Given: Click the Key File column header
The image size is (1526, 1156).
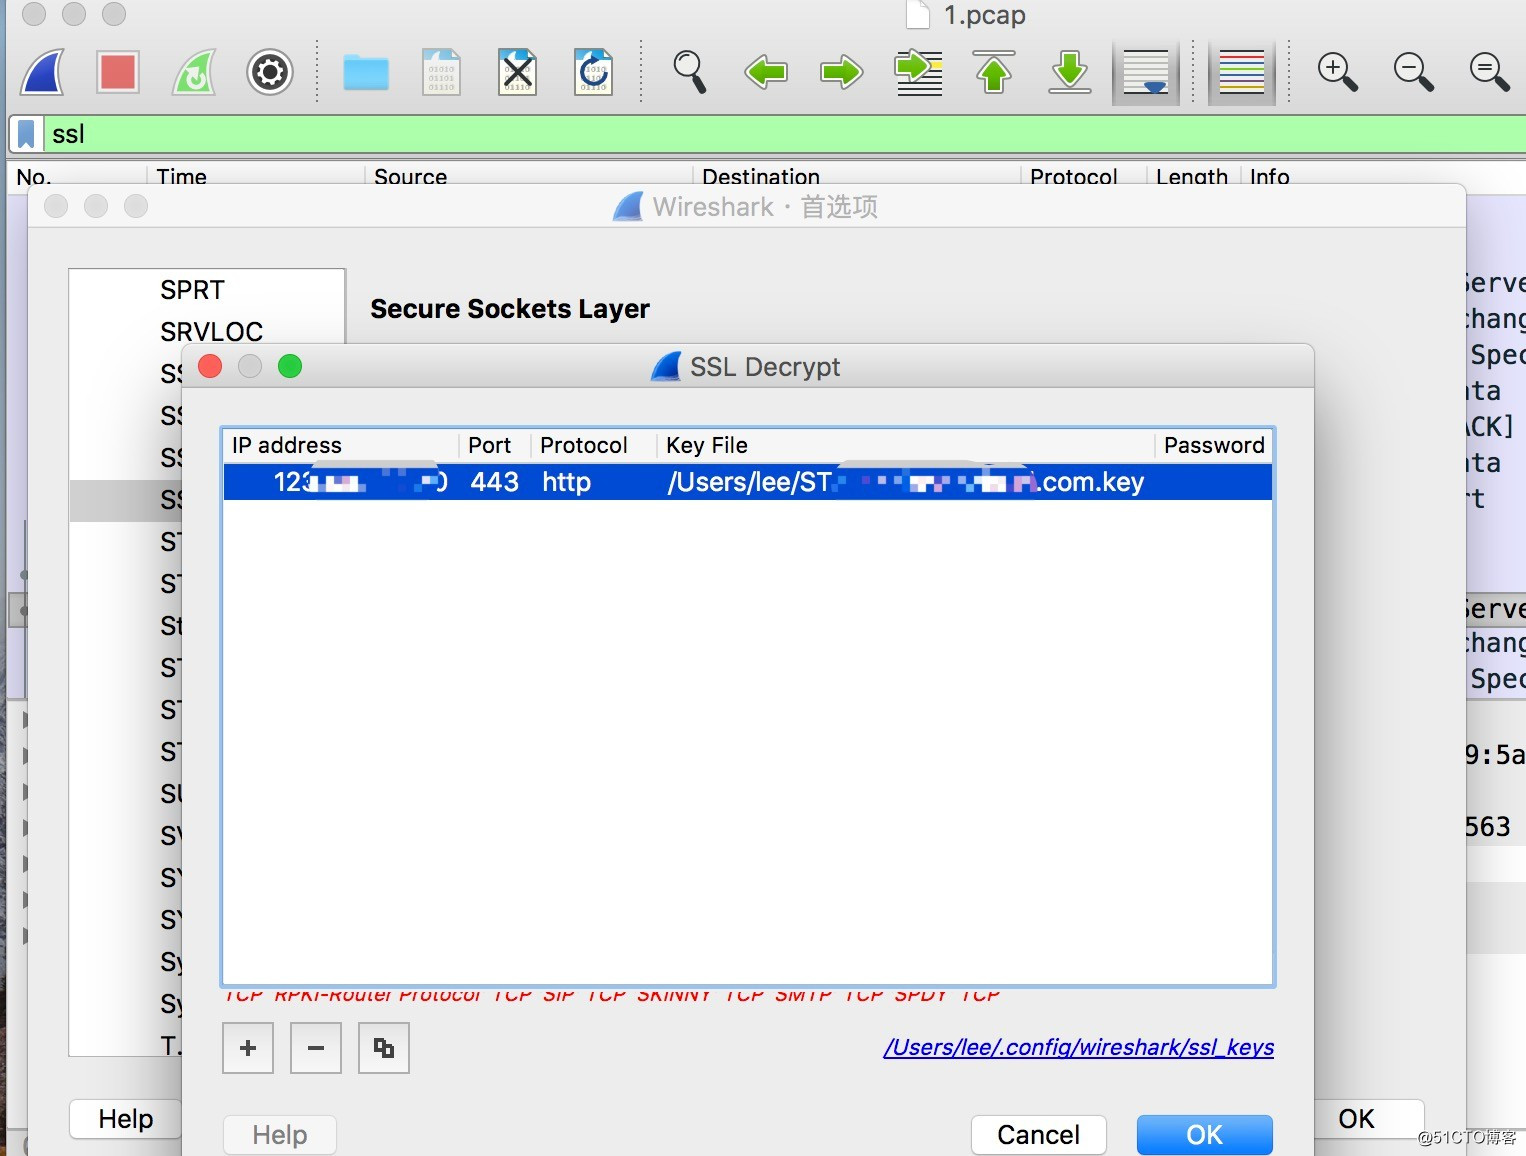Looking at the screenshot, I should click(x=906, y=445).
